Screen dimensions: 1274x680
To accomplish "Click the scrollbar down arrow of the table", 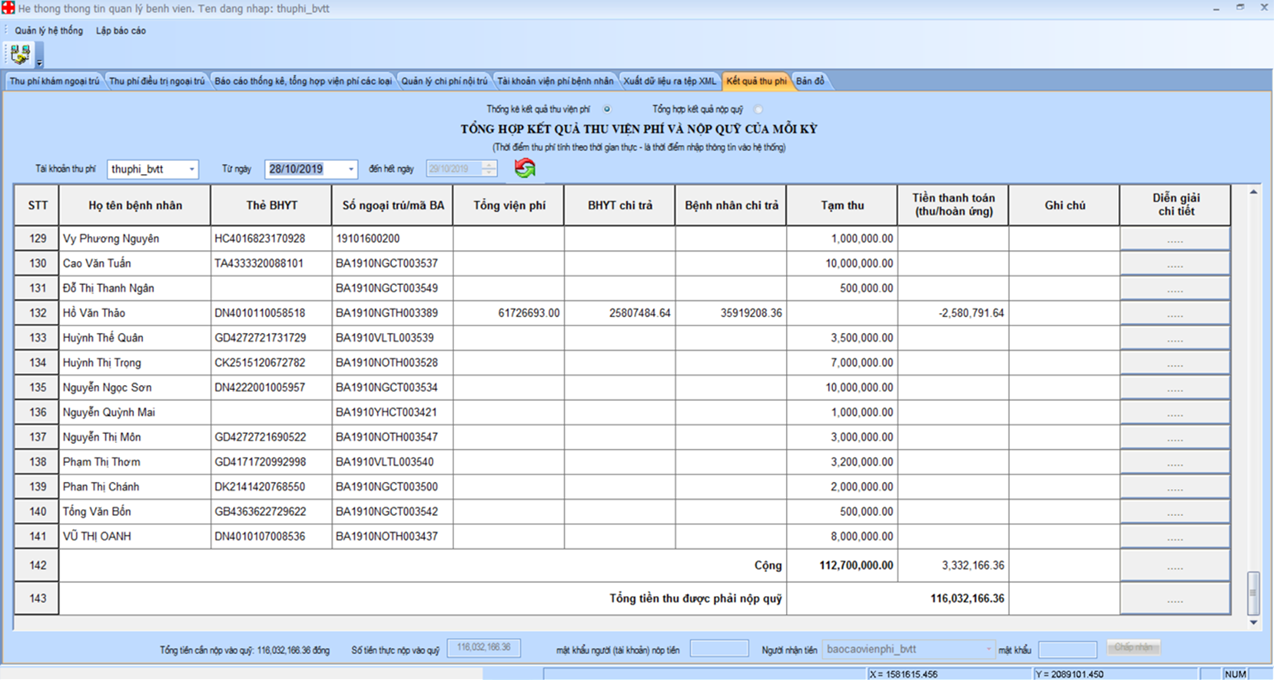I will (1254, 623).
